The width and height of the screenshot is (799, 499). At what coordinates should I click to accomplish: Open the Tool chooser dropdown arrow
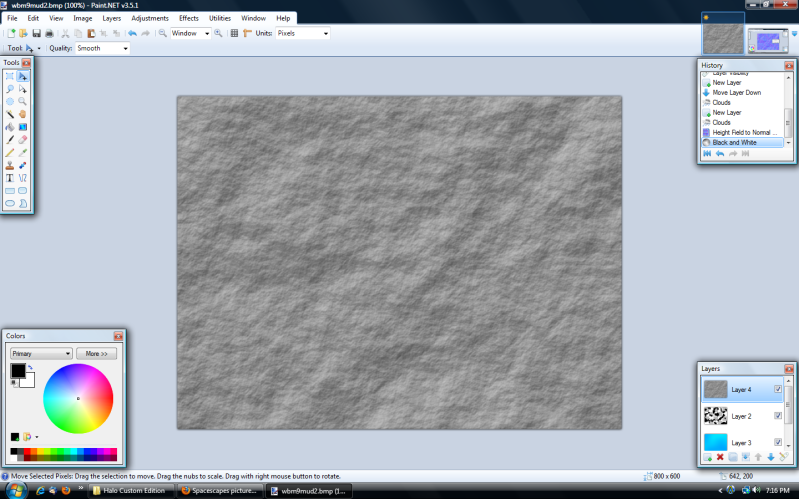click(39, 48)
